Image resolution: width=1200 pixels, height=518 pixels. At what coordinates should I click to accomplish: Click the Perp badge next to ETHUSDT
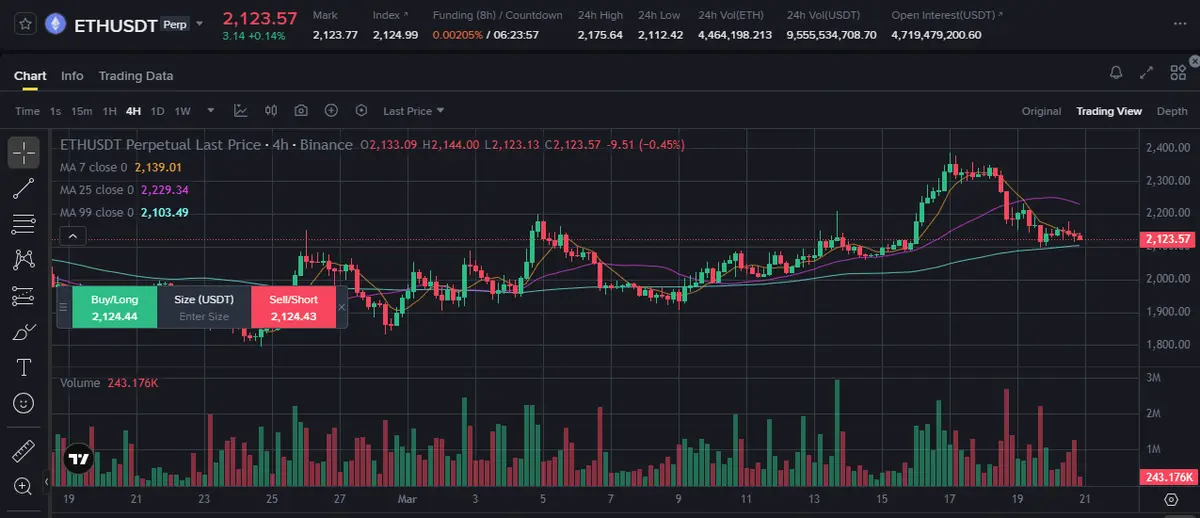(x=175, y=23)
